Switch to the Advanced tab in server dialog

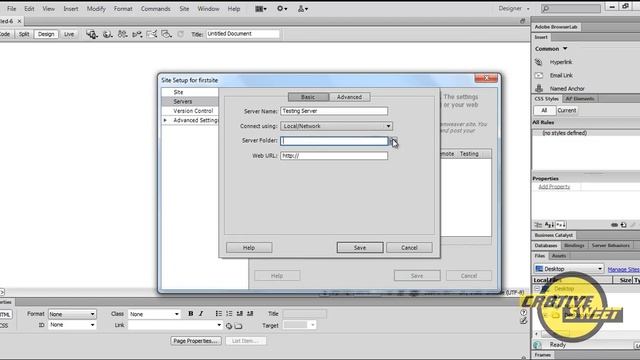[349, 97]
